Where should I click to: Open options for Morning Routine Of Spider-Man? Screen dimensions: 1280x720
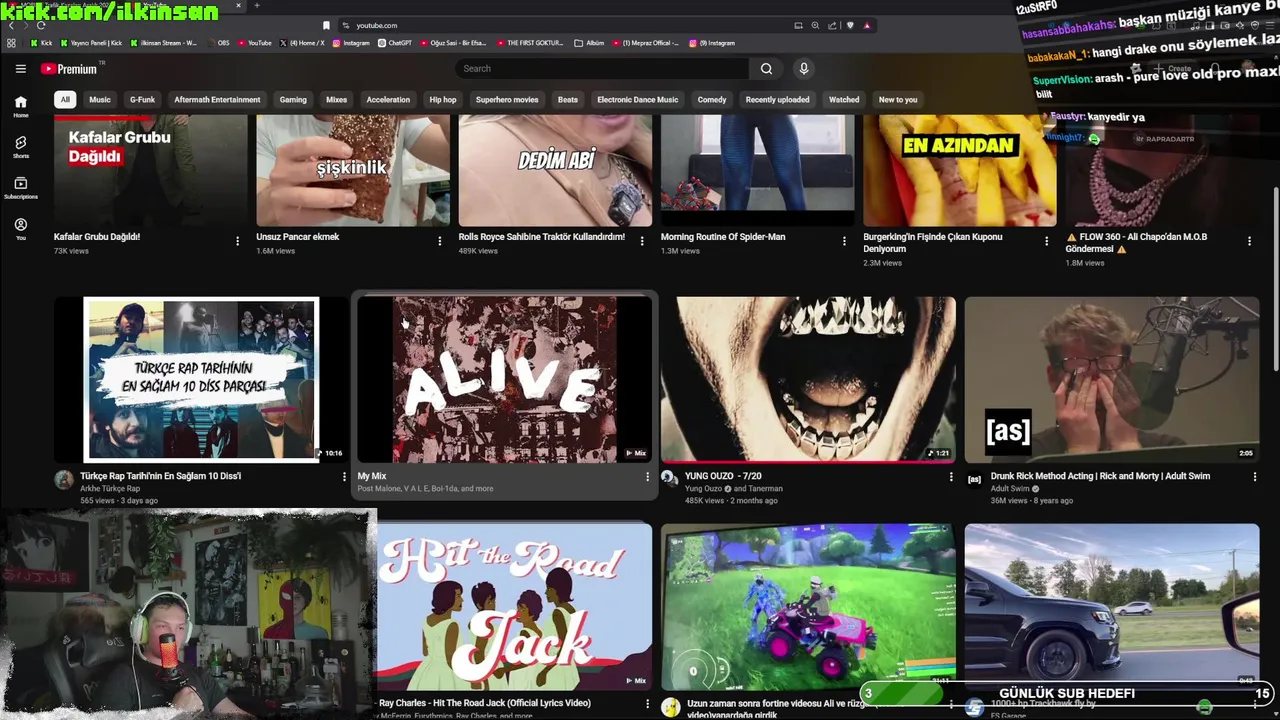pyautogui.click(x=844, y=241)
